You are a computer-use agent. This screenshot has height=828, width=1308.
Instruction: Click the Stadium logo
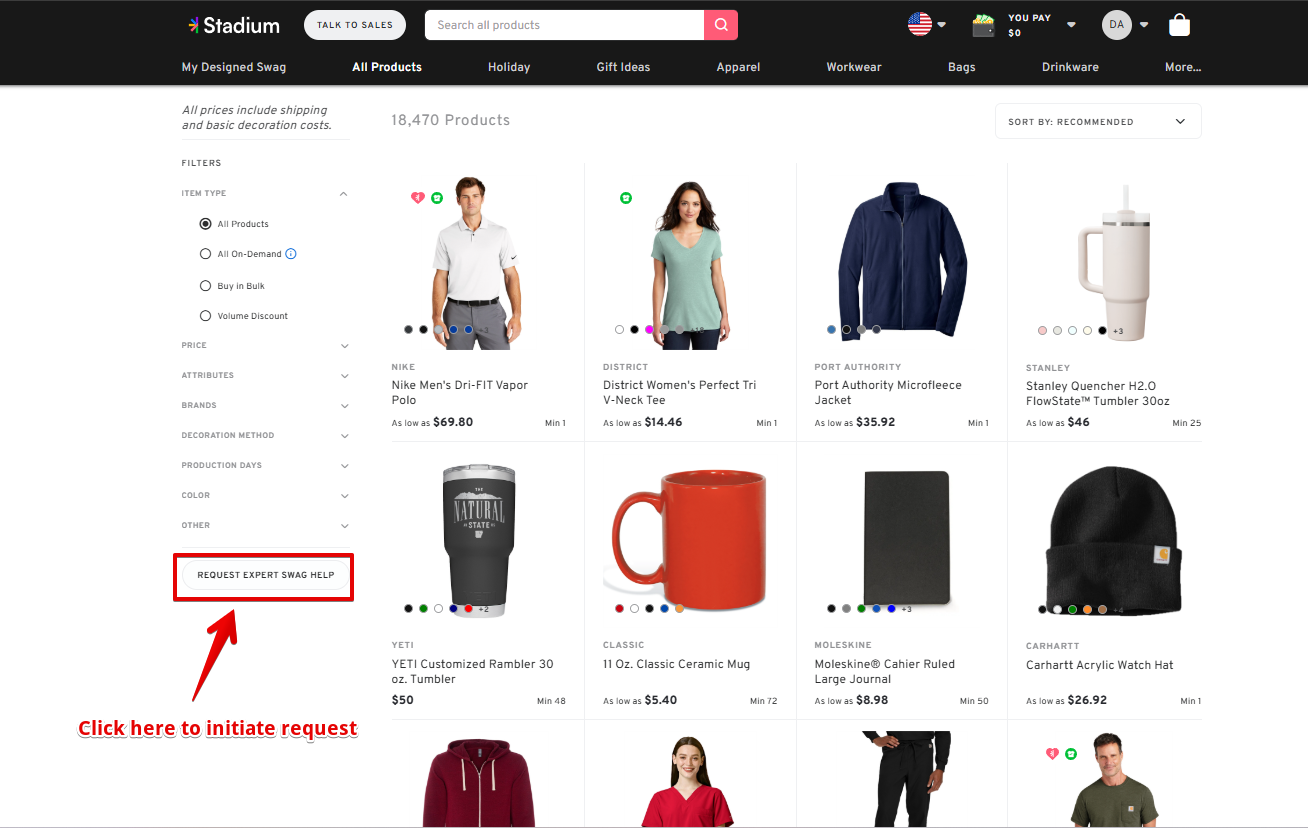click(x=235, y=25)
